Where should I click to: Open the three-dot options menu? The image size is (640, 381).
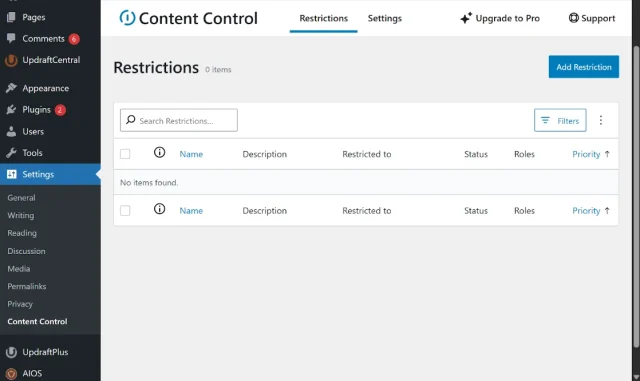[601, 120]
